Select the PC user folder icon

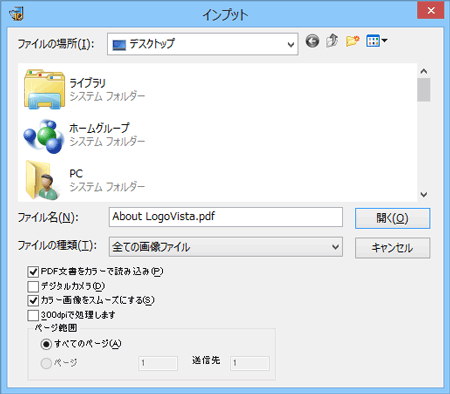click(43, 181)
